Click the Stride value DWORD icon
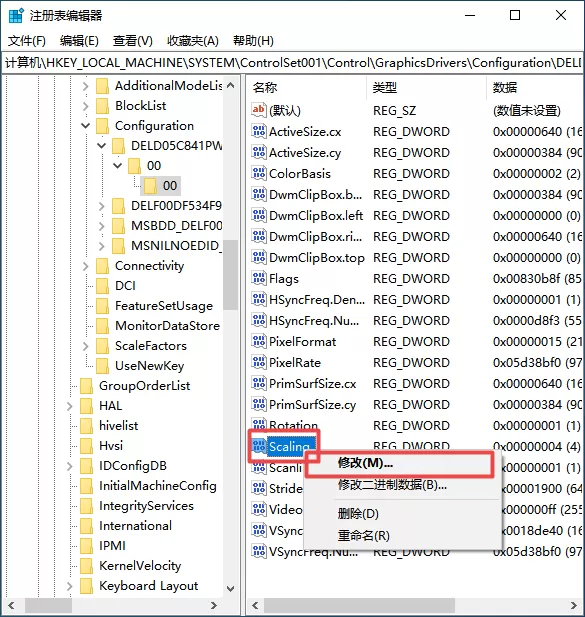The image size is (585, 617). [x=258, y=488]
